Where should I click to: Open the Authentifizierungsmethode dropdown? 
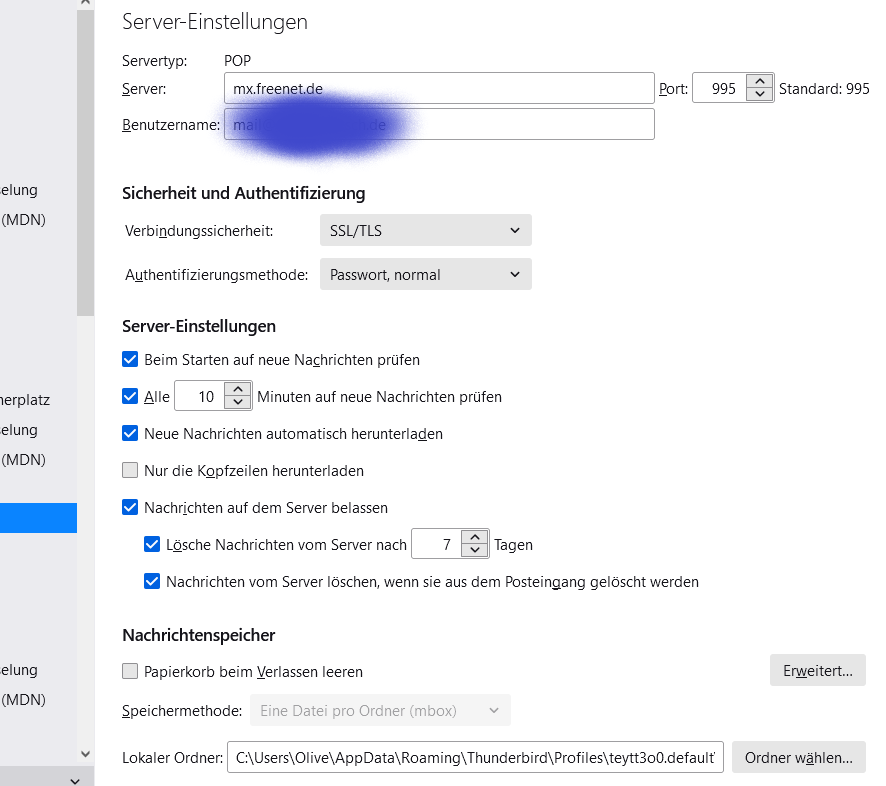[425, 274]
